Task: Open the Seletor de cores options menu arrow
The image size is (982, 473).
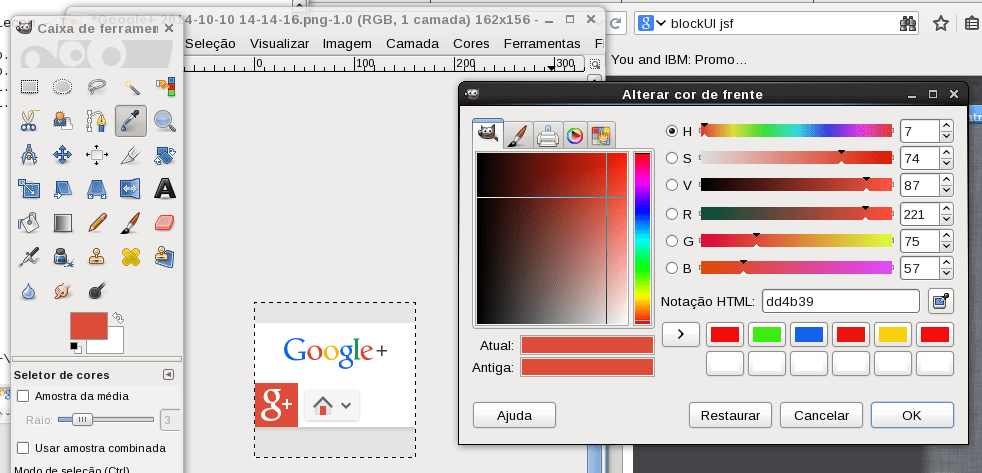Action: point(168,375)
